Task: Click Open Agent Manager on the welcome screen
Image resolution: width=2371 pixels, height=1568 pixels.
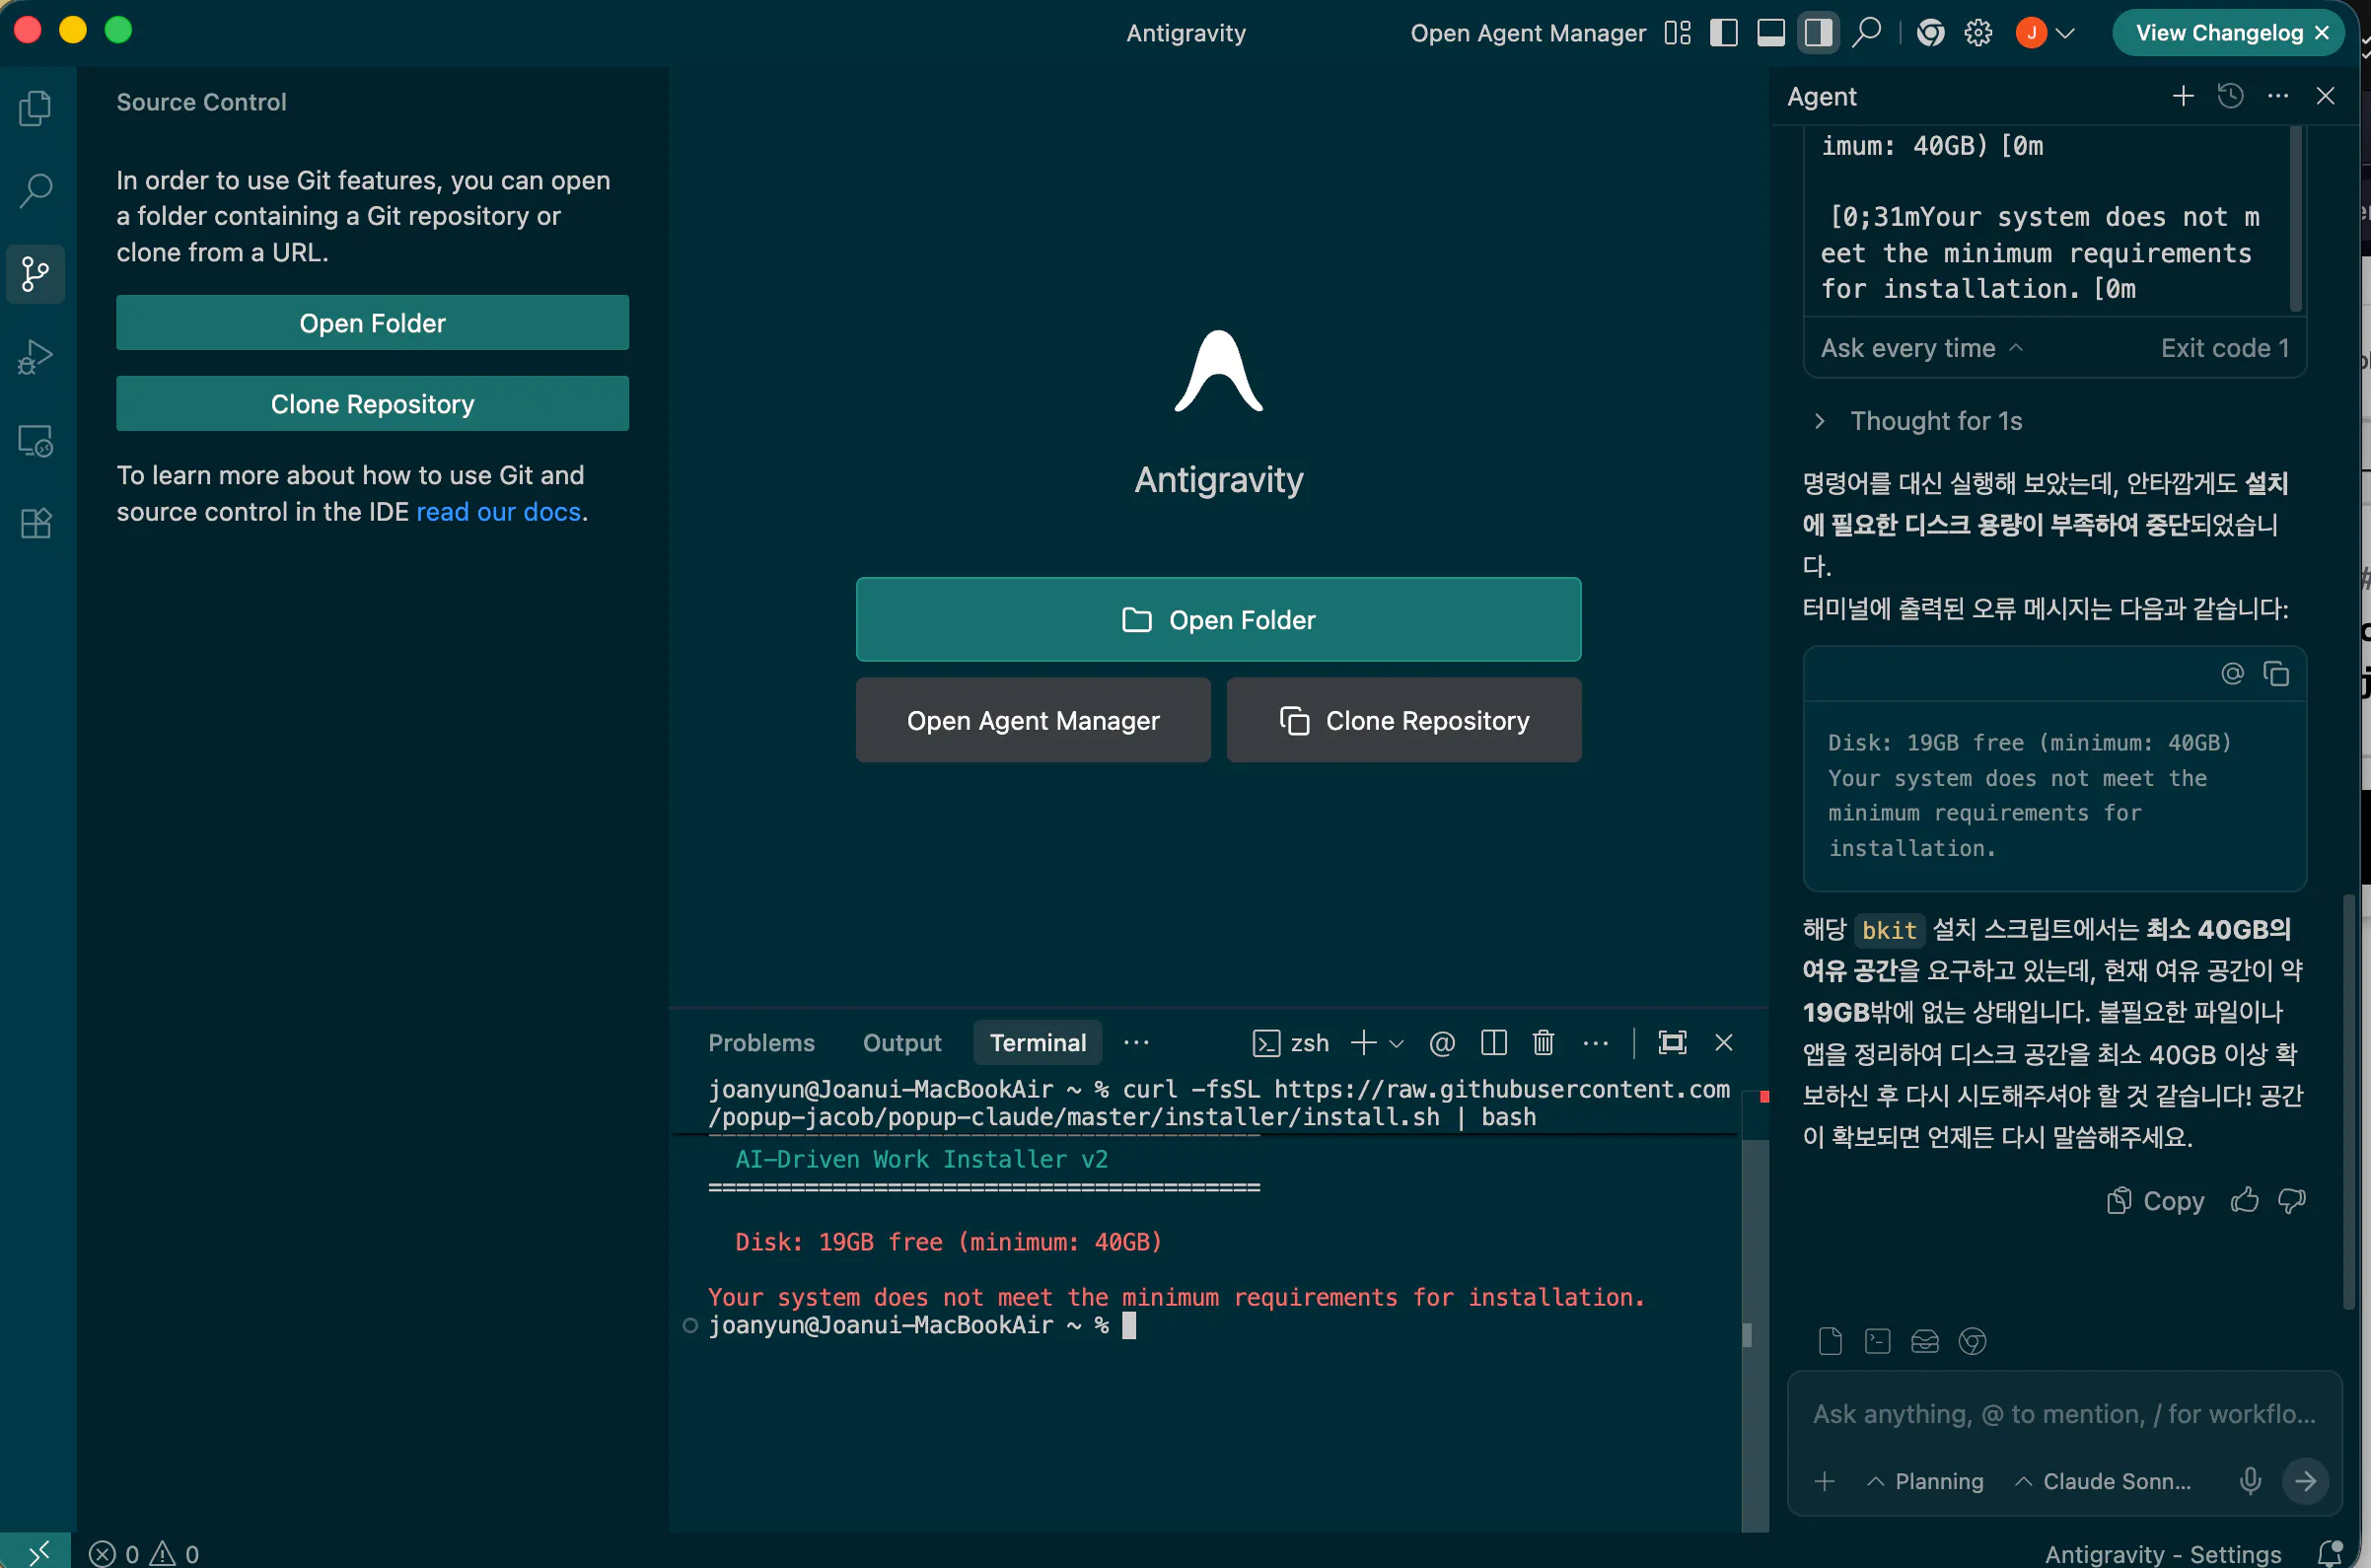Action: [1033, 721]
